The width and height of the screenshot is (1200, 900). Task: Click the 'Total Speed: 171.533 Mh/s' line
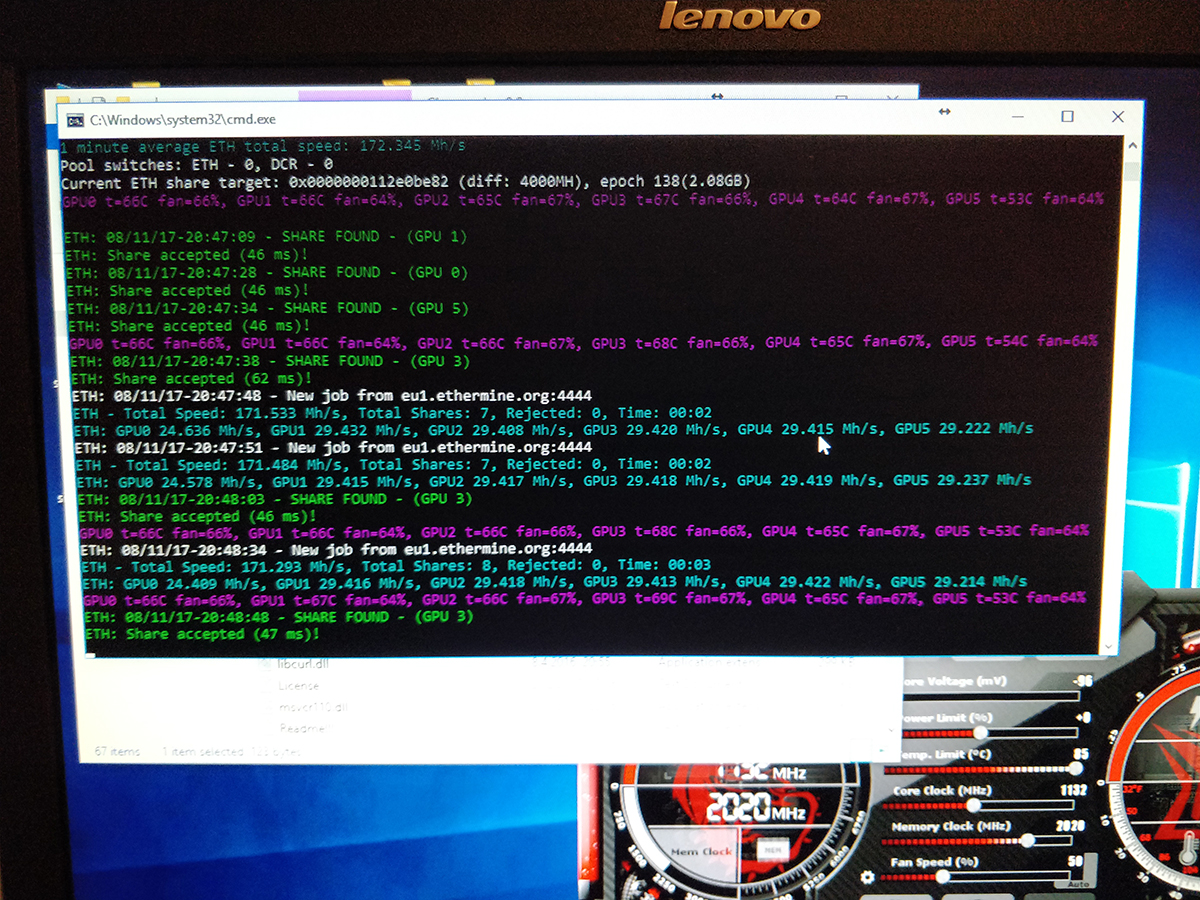pyautogui.click(x=392, y=410)
